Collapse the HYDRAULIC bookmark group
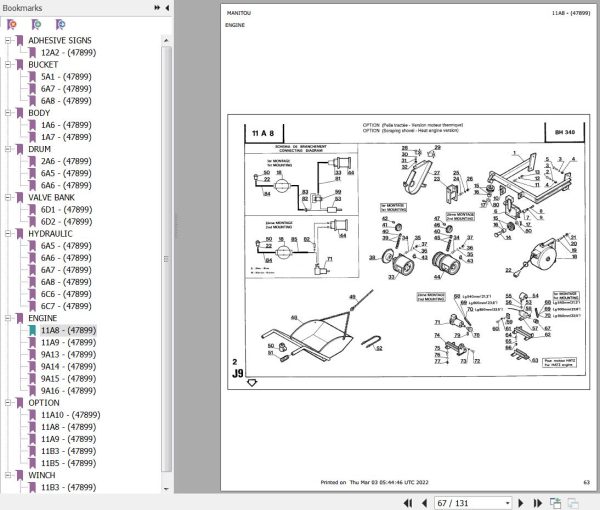The width and height of the screenshot is (600, 510). pyautogui.click(x=8, y=234)
